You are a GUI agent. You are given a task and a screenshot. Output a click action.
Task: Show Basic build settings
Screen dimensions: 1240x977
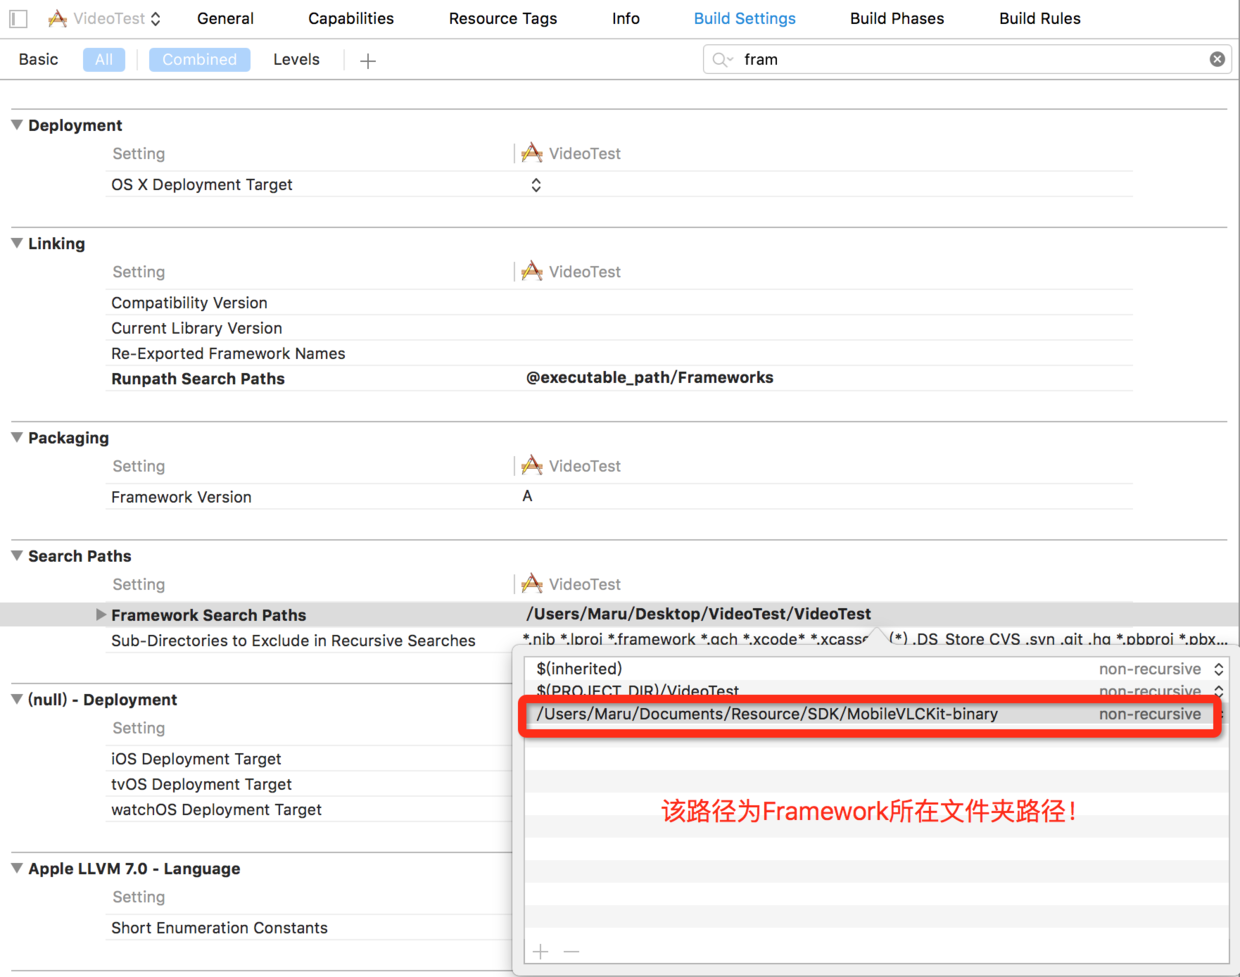click(x=38, y=60)
